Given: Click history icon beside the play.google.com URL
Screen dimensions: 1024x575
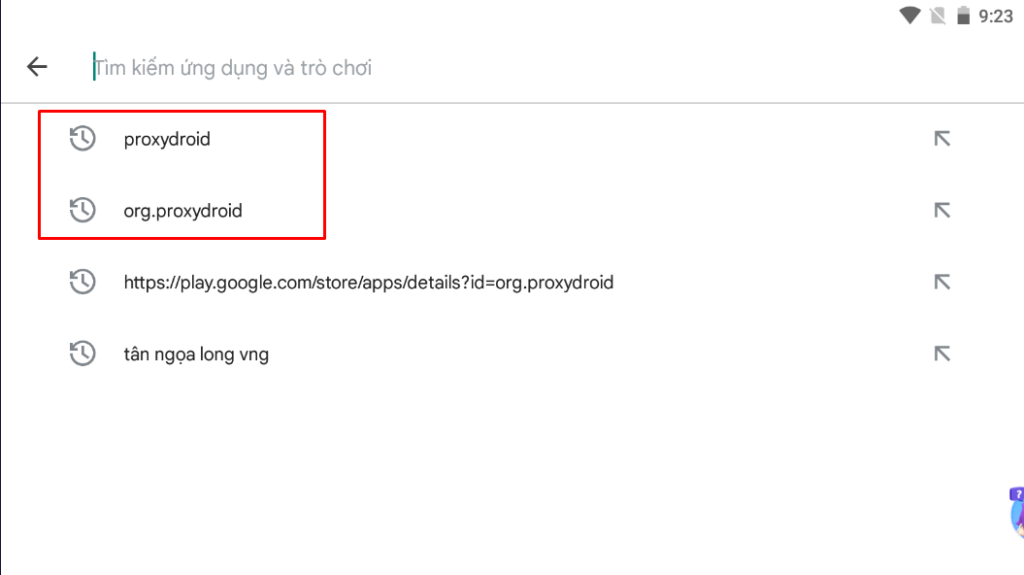Looking at the screenshot, I should tap(82, 282).
